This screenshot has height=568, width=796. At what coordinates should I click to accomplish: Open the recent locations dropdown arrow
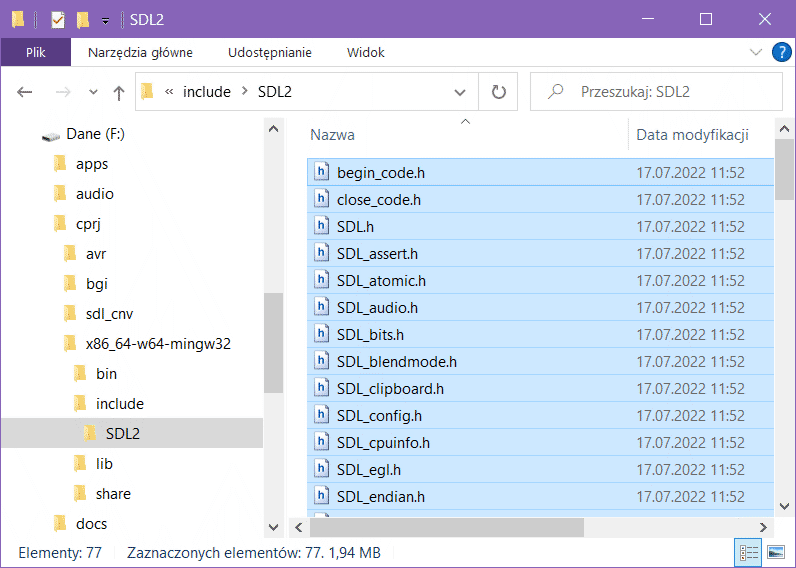point(93,92)
